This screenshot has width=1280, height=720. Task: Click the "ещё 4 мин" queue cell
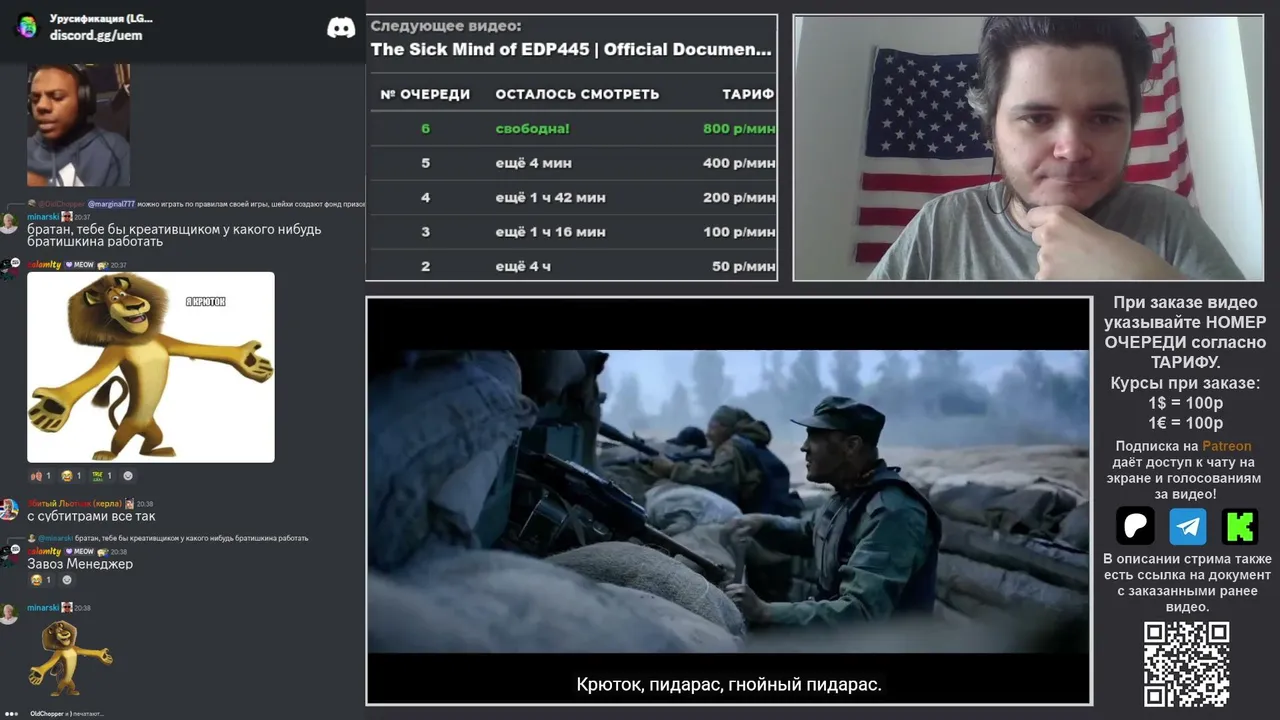click(x=534, y=163)
